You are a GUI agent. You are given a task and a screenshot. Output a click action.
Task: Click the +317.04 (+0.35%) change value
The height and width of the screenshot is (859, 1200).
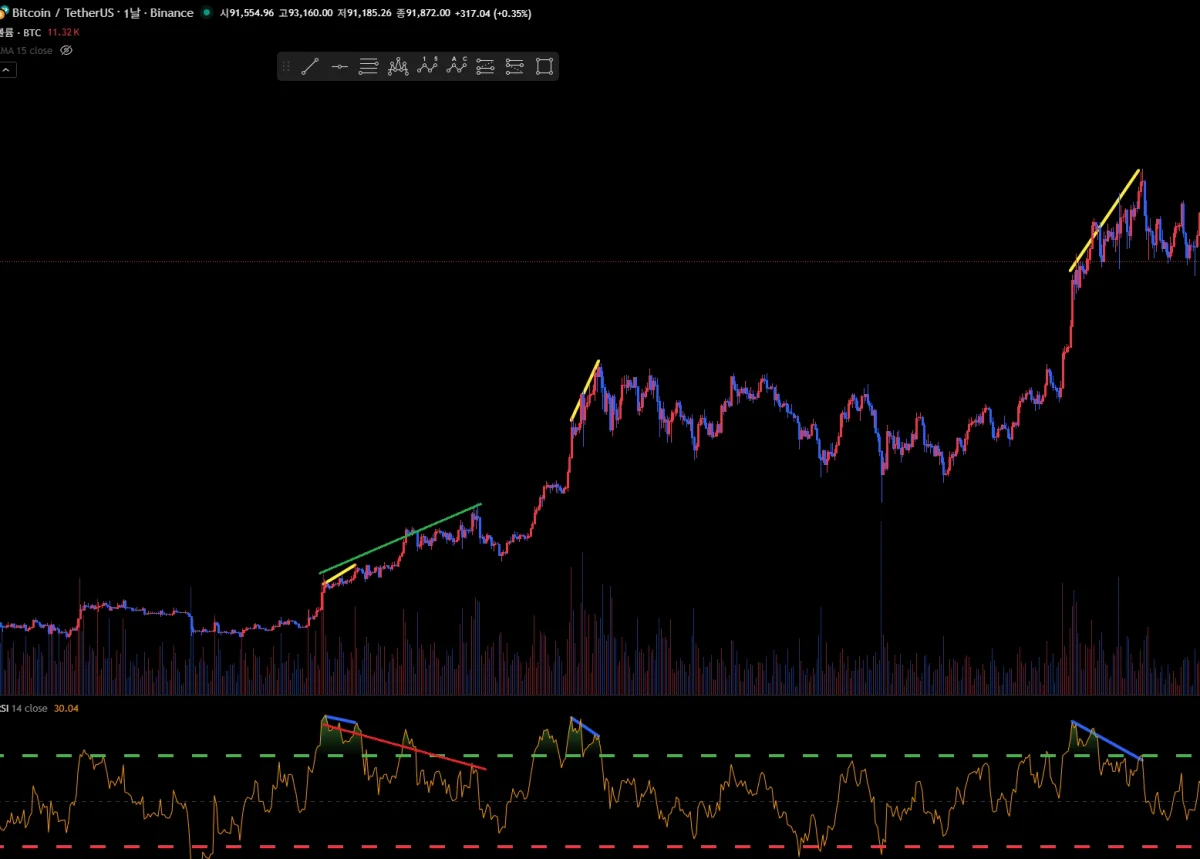click(x=493, y=13)
